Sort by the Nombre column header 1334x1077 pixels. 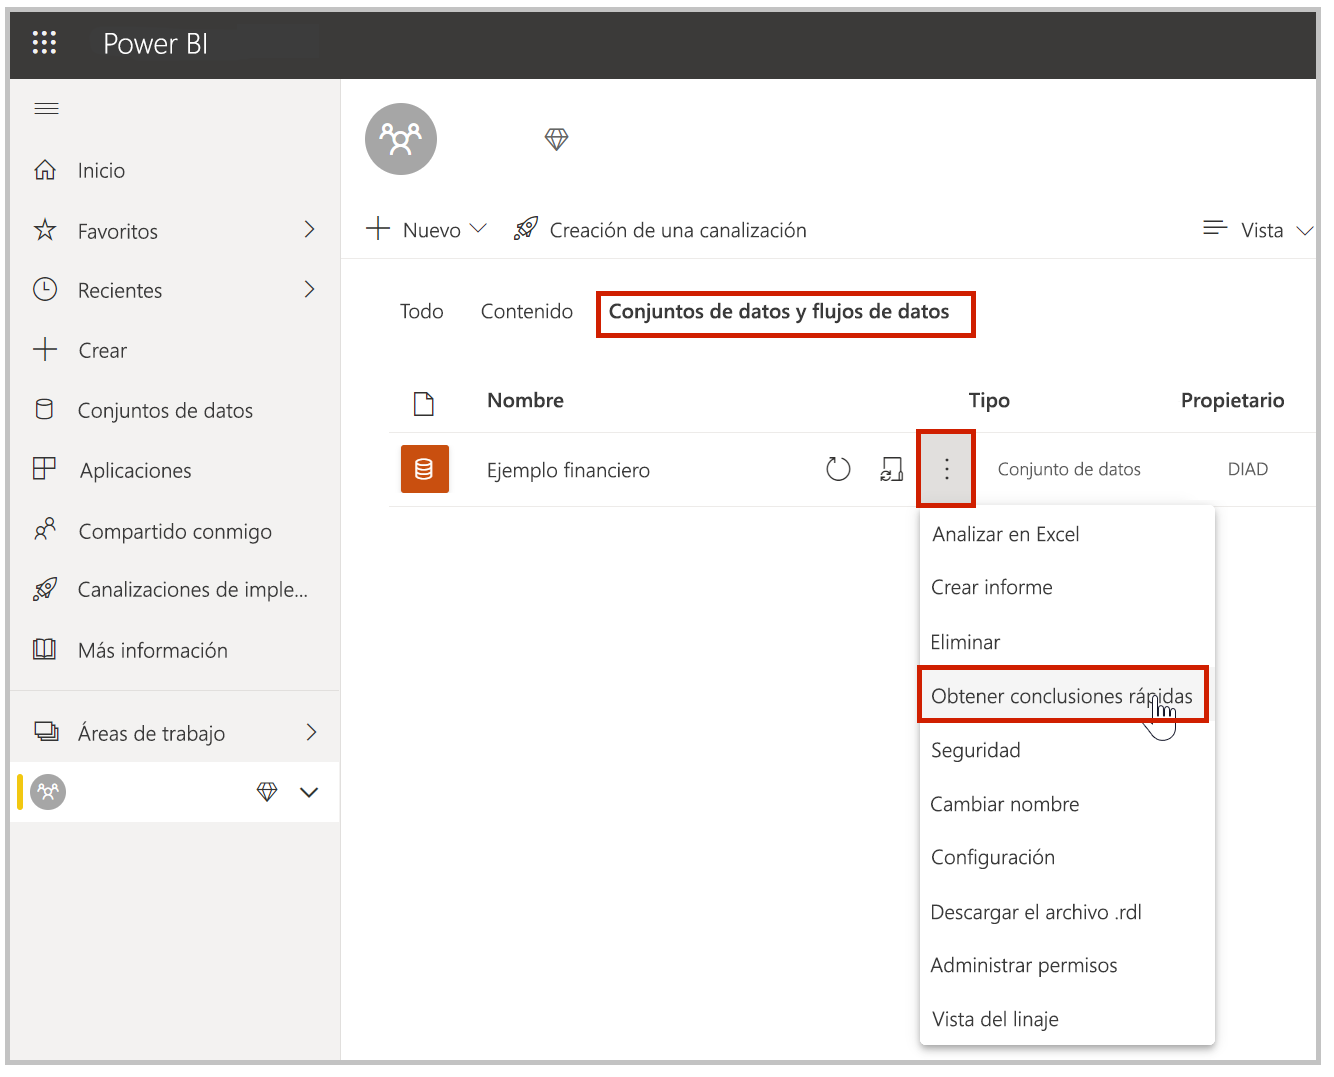(526, 400)
